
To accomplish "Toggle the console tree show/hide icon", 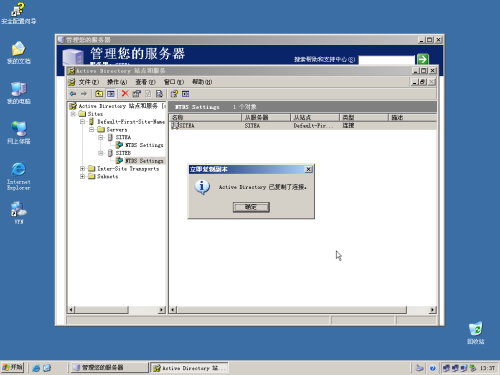I will 111,94.
